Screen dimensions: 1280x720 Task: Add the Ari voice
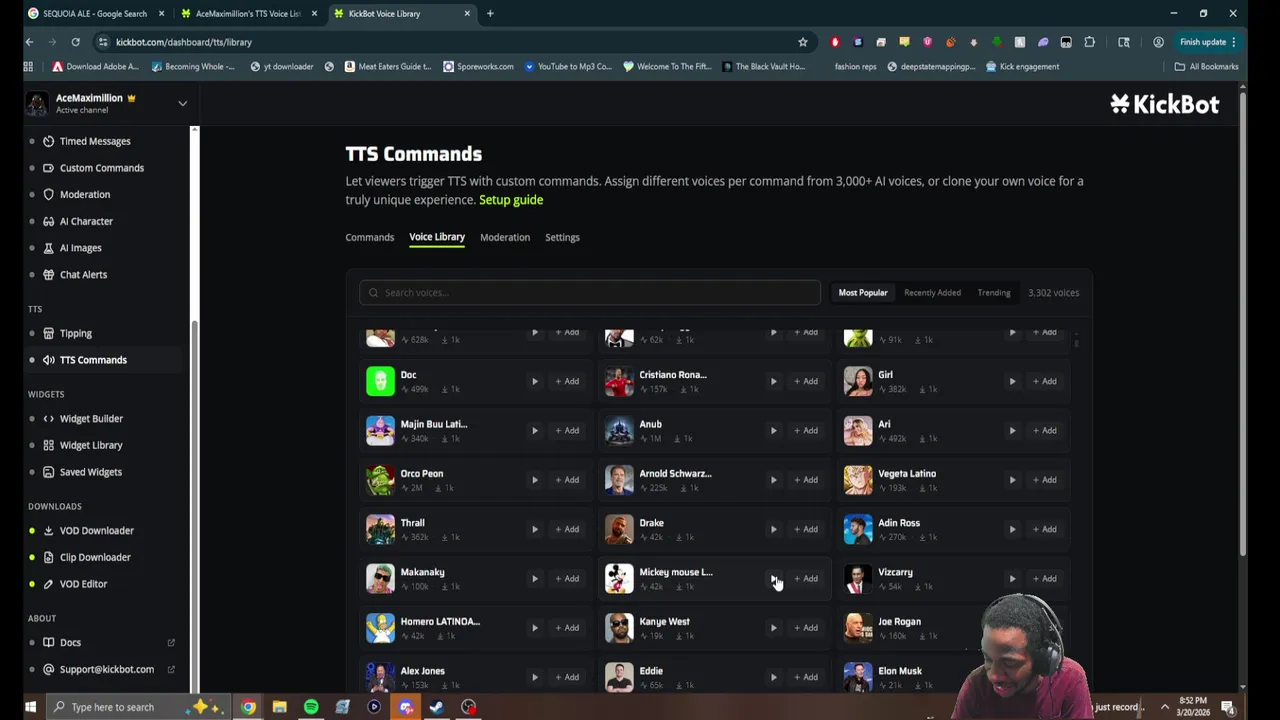[1044, 430]
